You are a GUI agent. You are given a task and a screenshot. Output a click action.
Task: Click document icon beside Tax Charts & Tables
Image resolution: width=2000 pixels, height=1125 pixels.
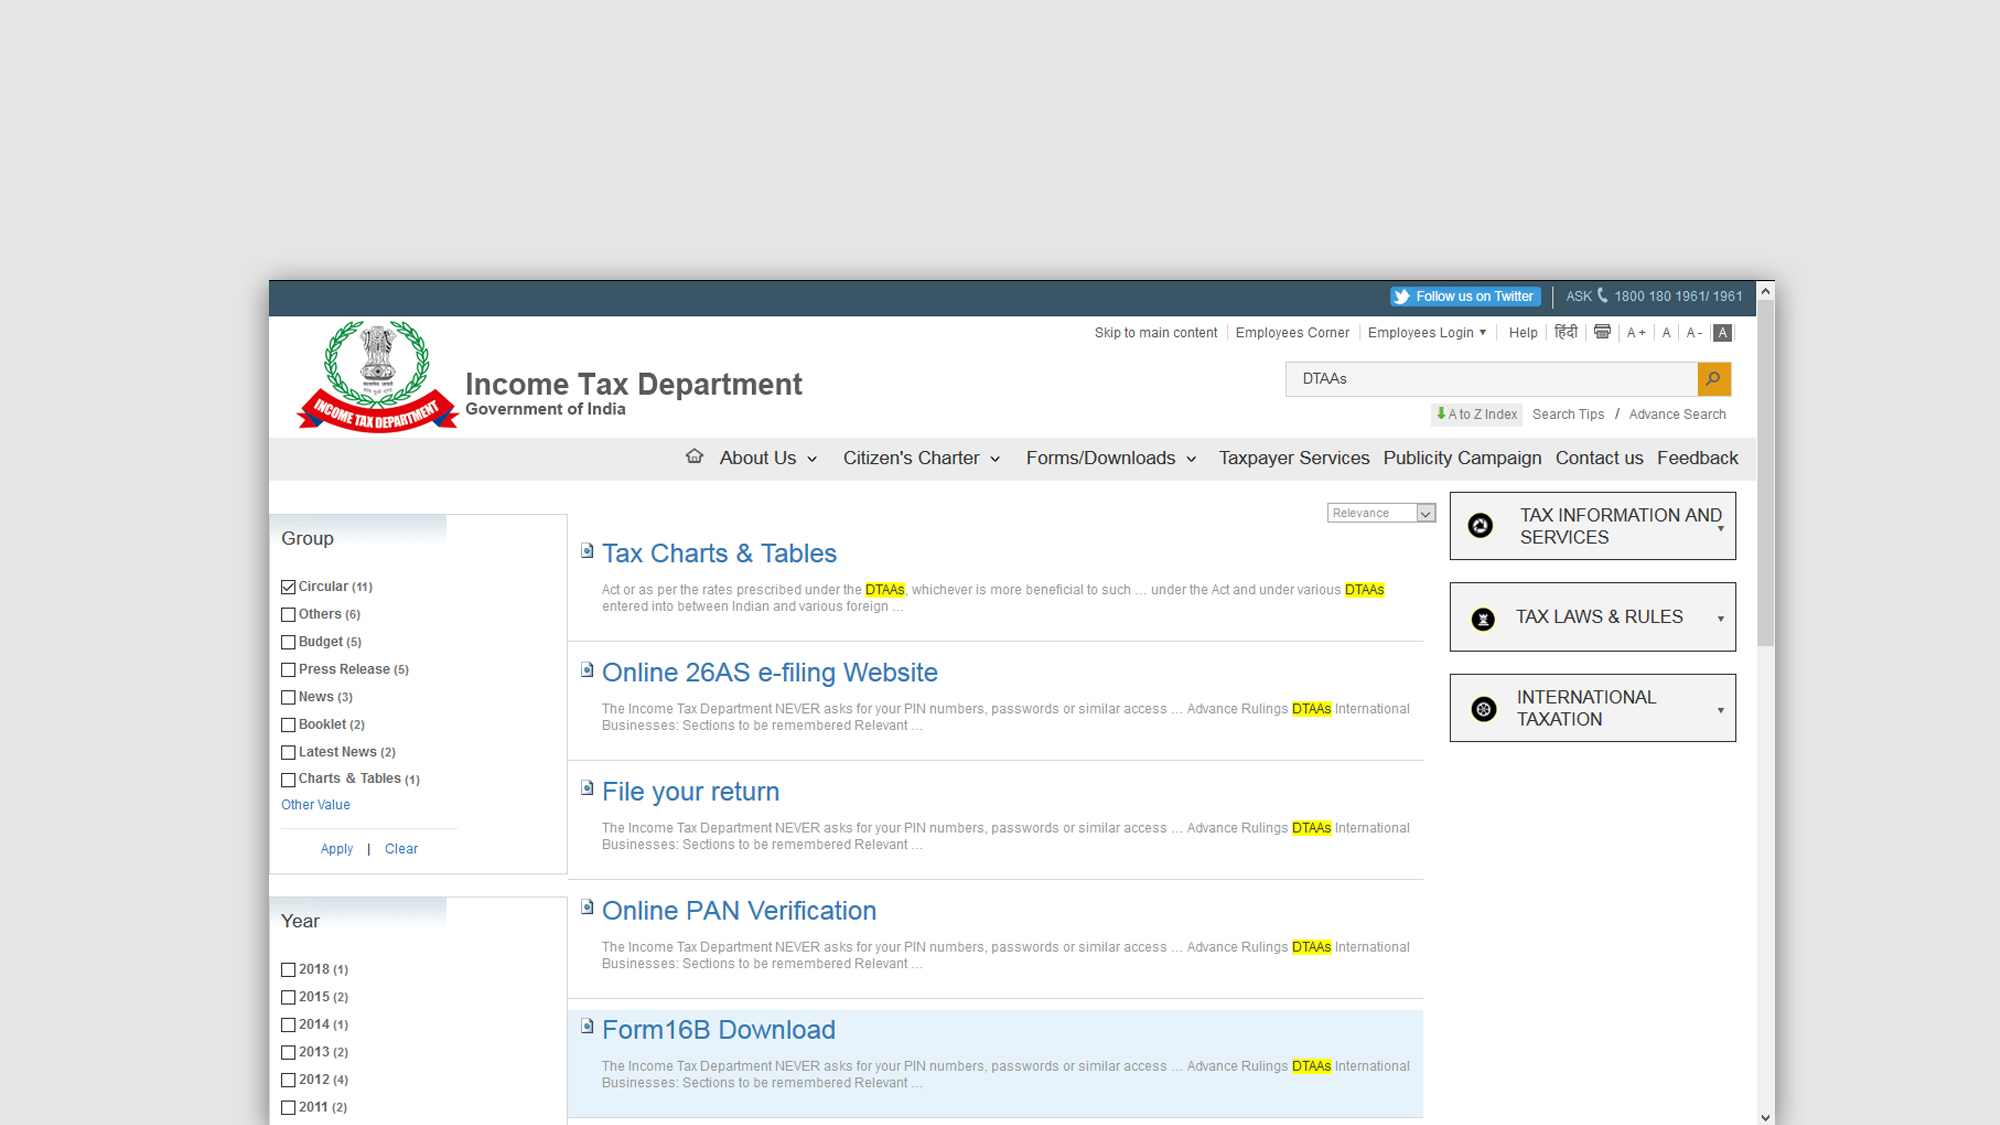(x=587, y=551)
